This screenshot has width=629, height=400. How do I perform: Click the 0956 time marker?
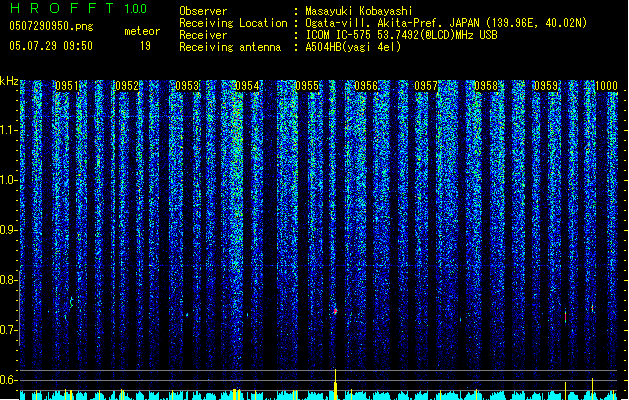click(x=366, y=86)
